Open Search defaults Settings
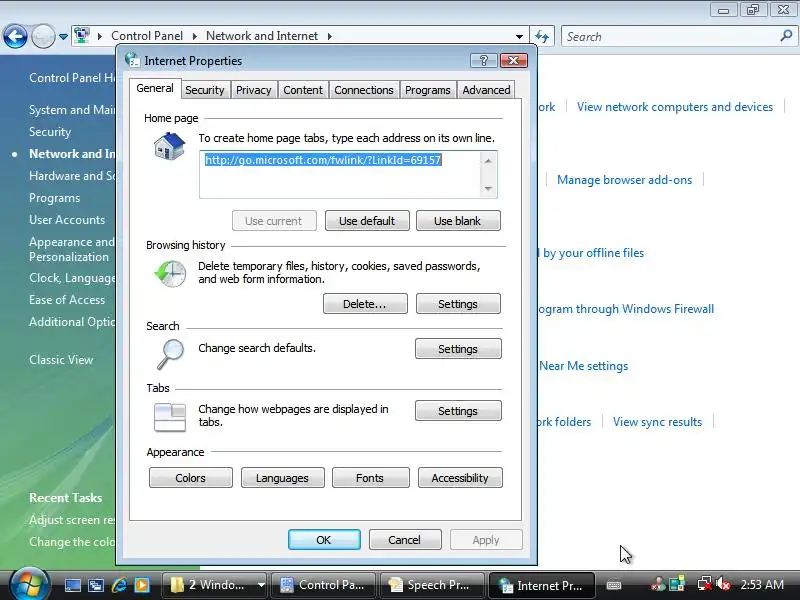Image resolution: width=800 pixels, height=600 pixels. (458, 349)
